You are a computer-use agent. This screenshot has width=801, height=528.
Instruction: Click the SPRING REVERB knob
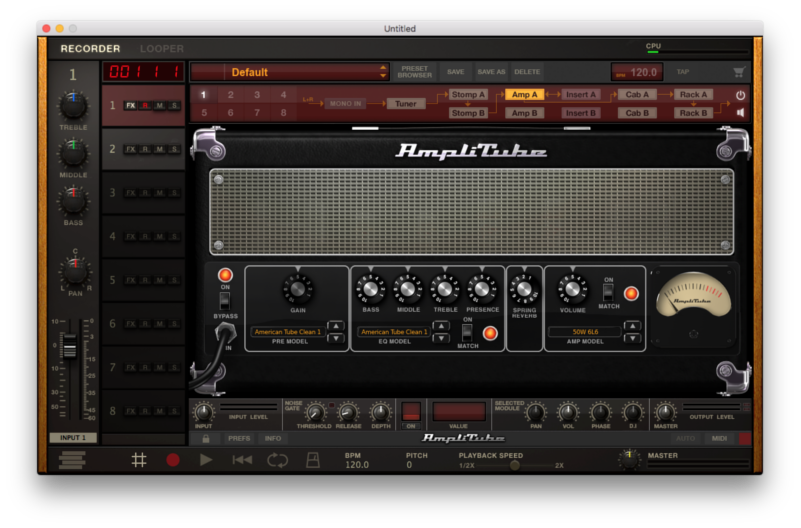click(x=524, y=289)
